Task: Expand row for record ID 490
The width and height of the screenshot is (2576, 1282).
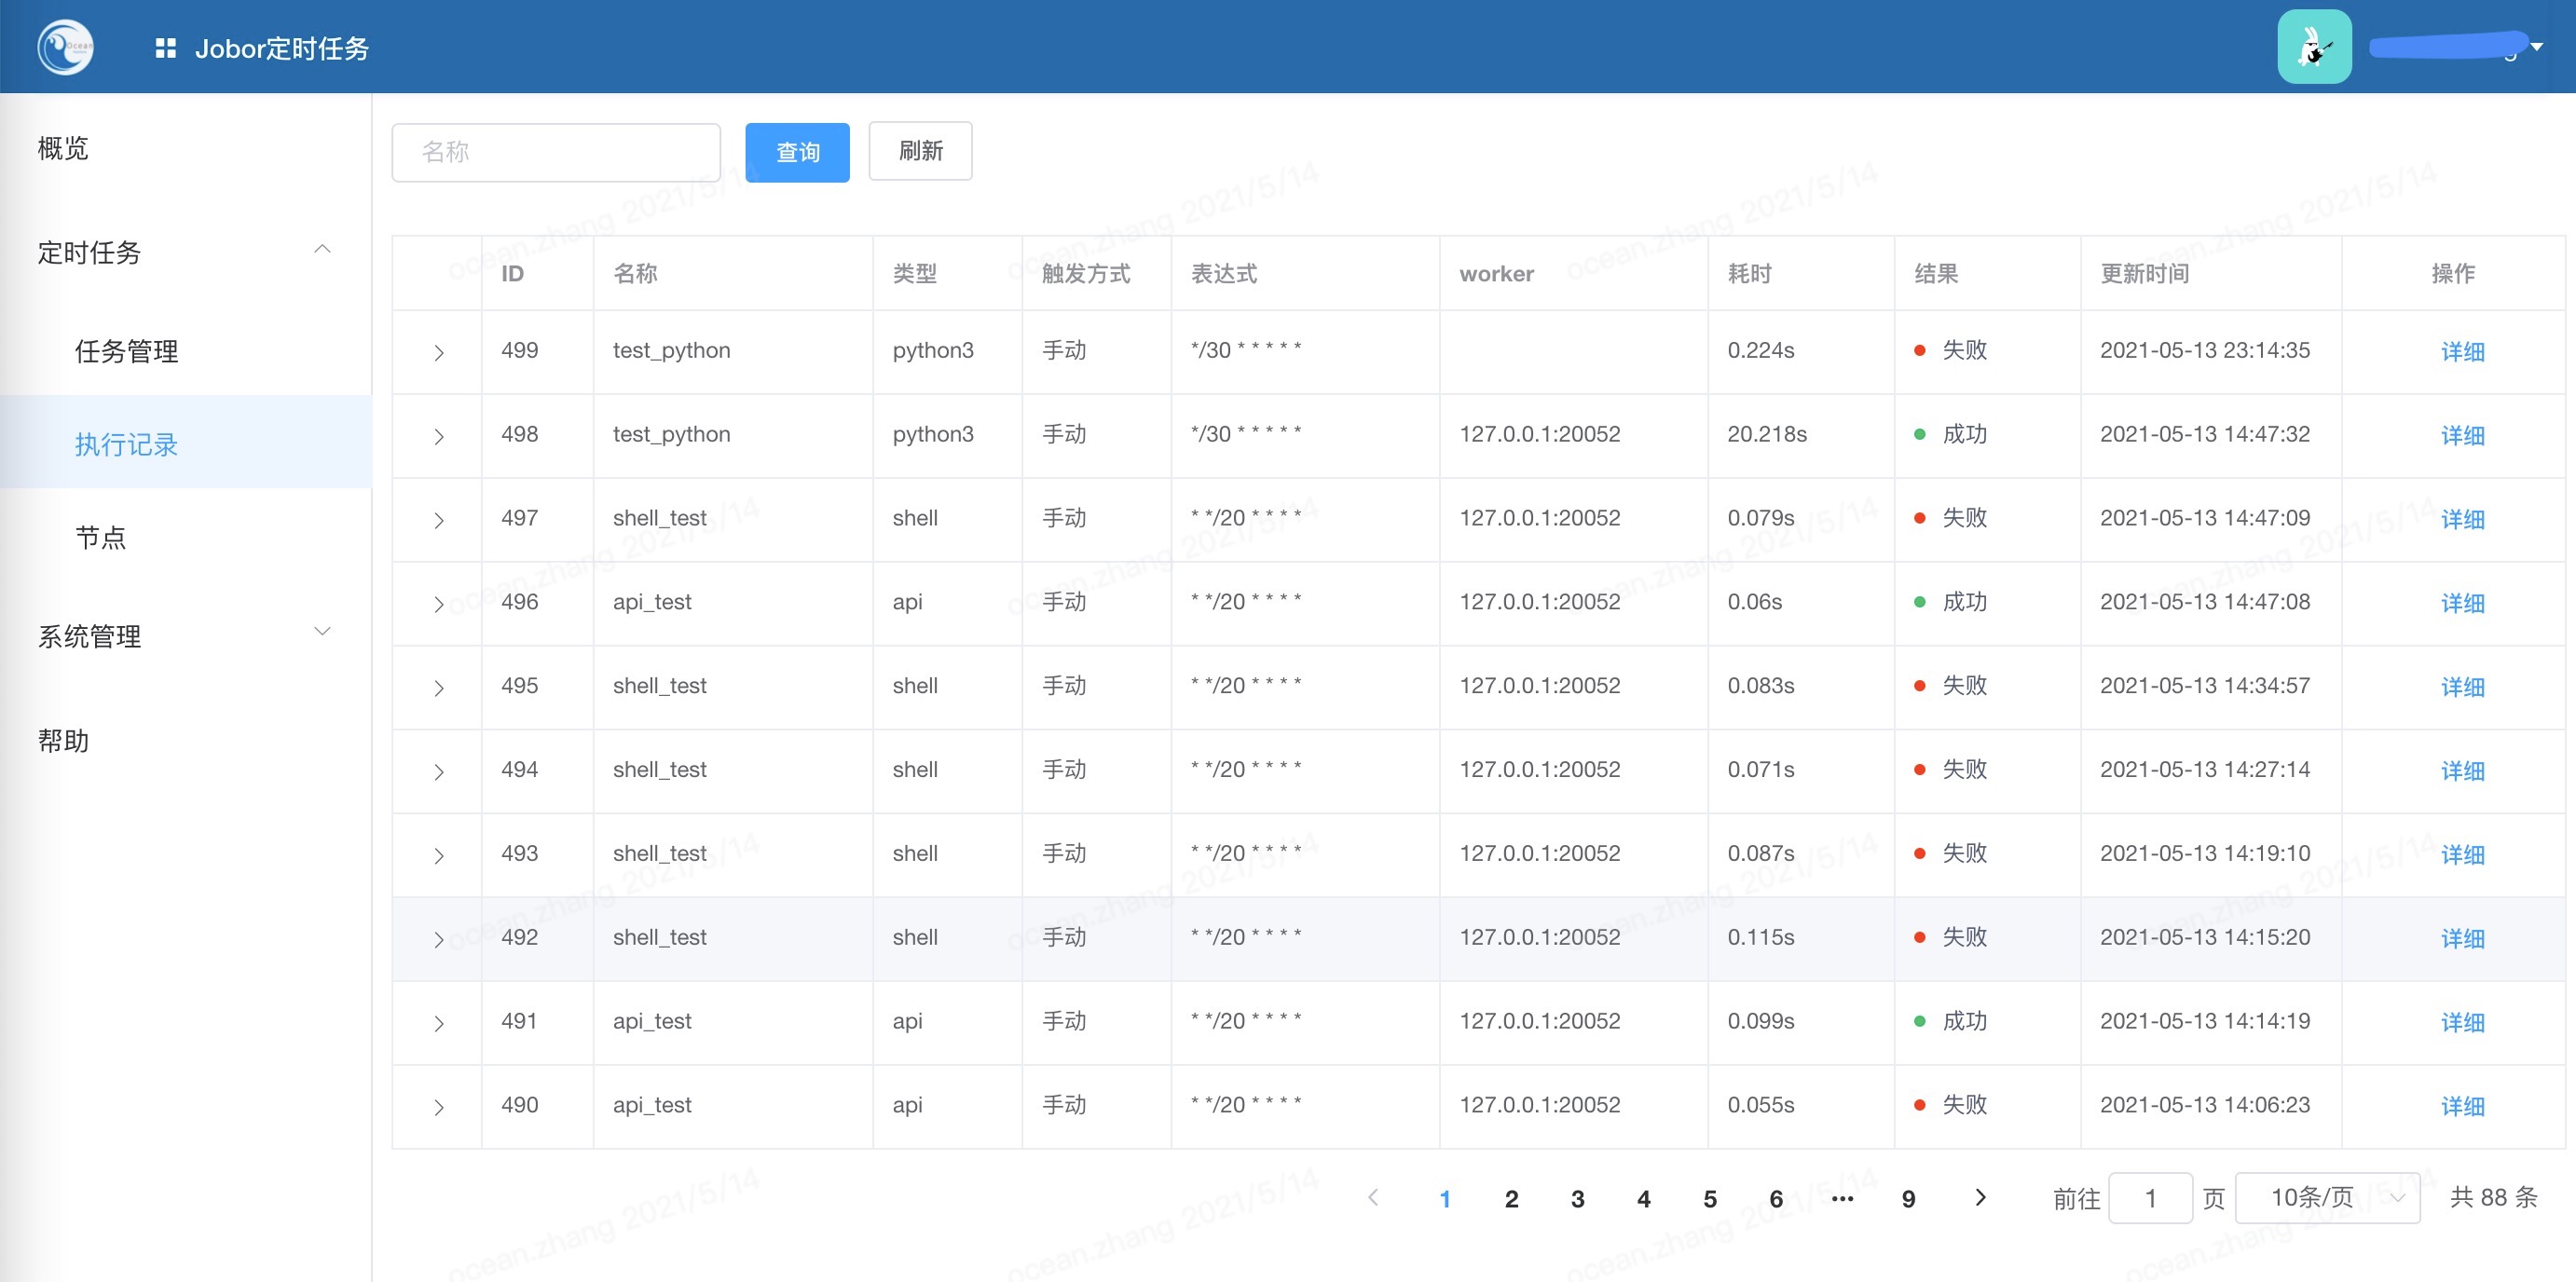Action: point(438,1106)
